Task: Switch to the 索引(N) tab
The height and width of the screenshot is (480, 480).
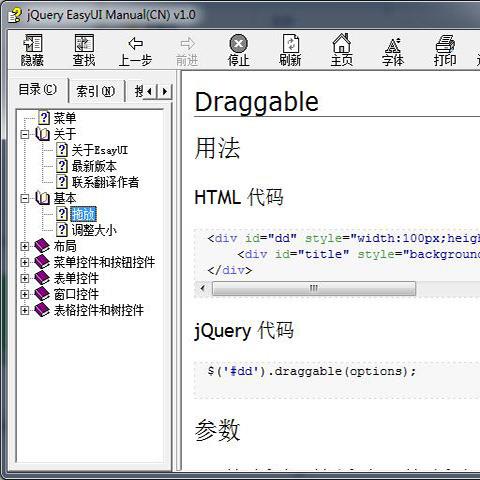Action: point(96,91)
